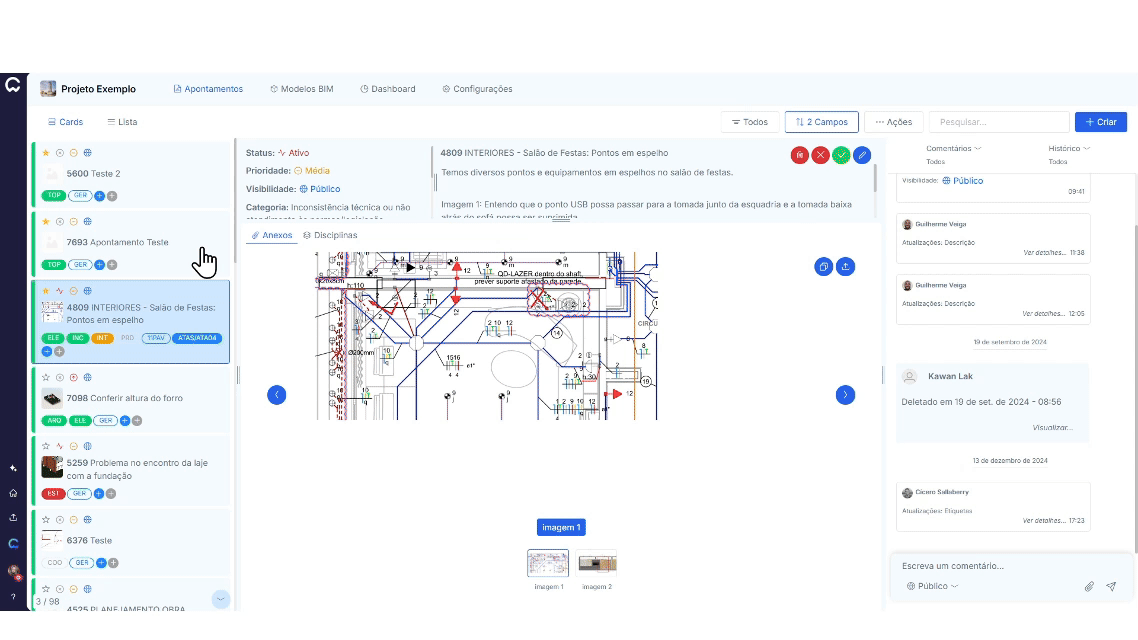Select the Anexos tab
This screenshot has height=640, width=1138.
pos(271,235)
